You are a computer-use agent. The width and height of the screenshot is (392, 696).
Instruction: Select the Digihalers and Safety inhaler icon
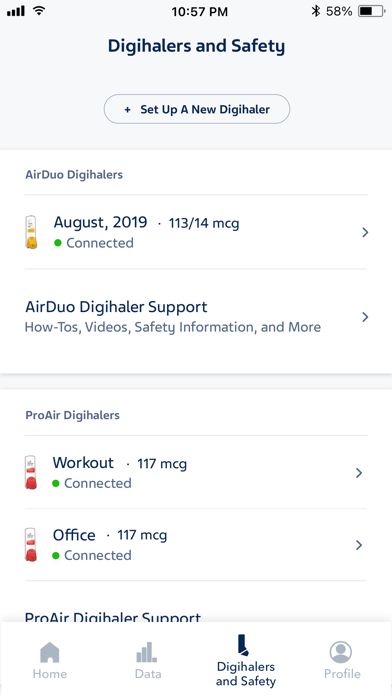click(243, 645)
